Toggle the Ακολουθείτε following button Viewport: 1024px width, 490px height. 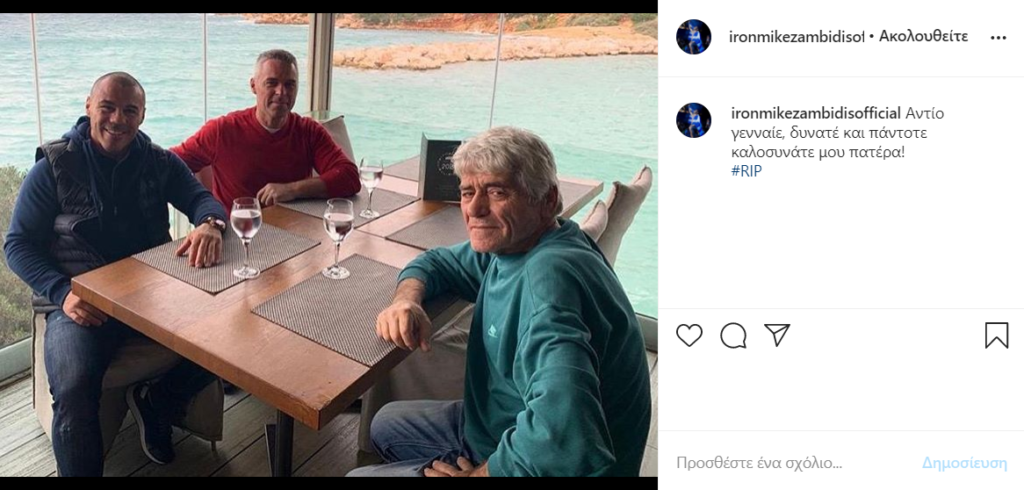924,37
